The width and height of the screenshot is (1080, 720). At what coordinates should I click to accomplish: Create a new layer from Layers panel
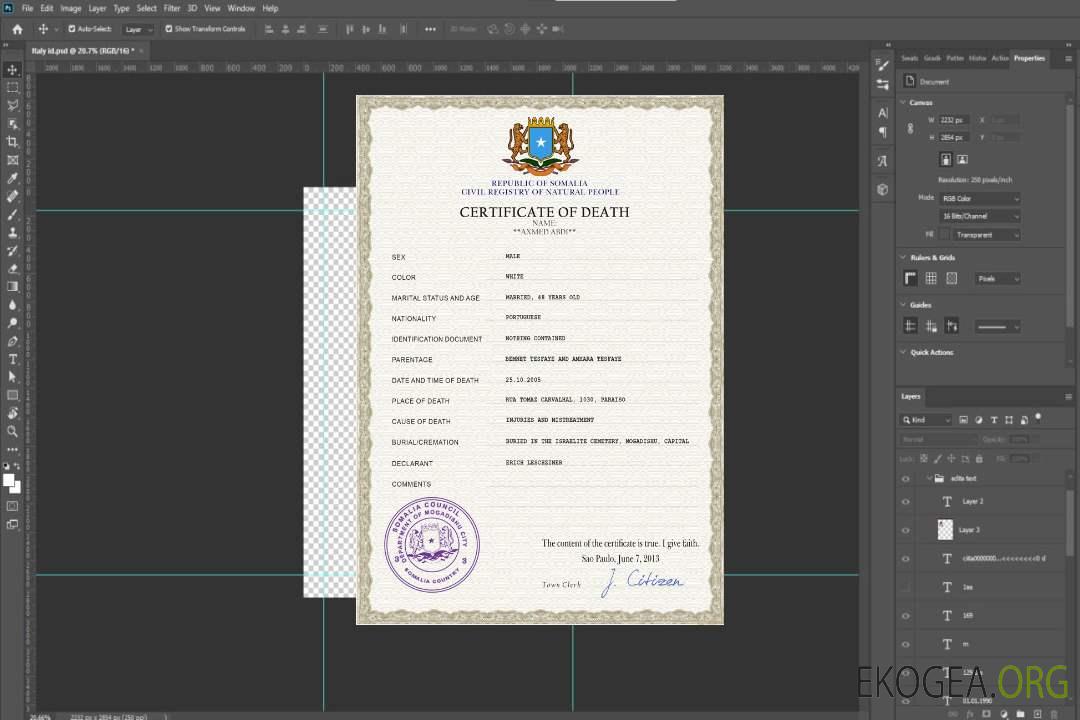coord(1037,714)
